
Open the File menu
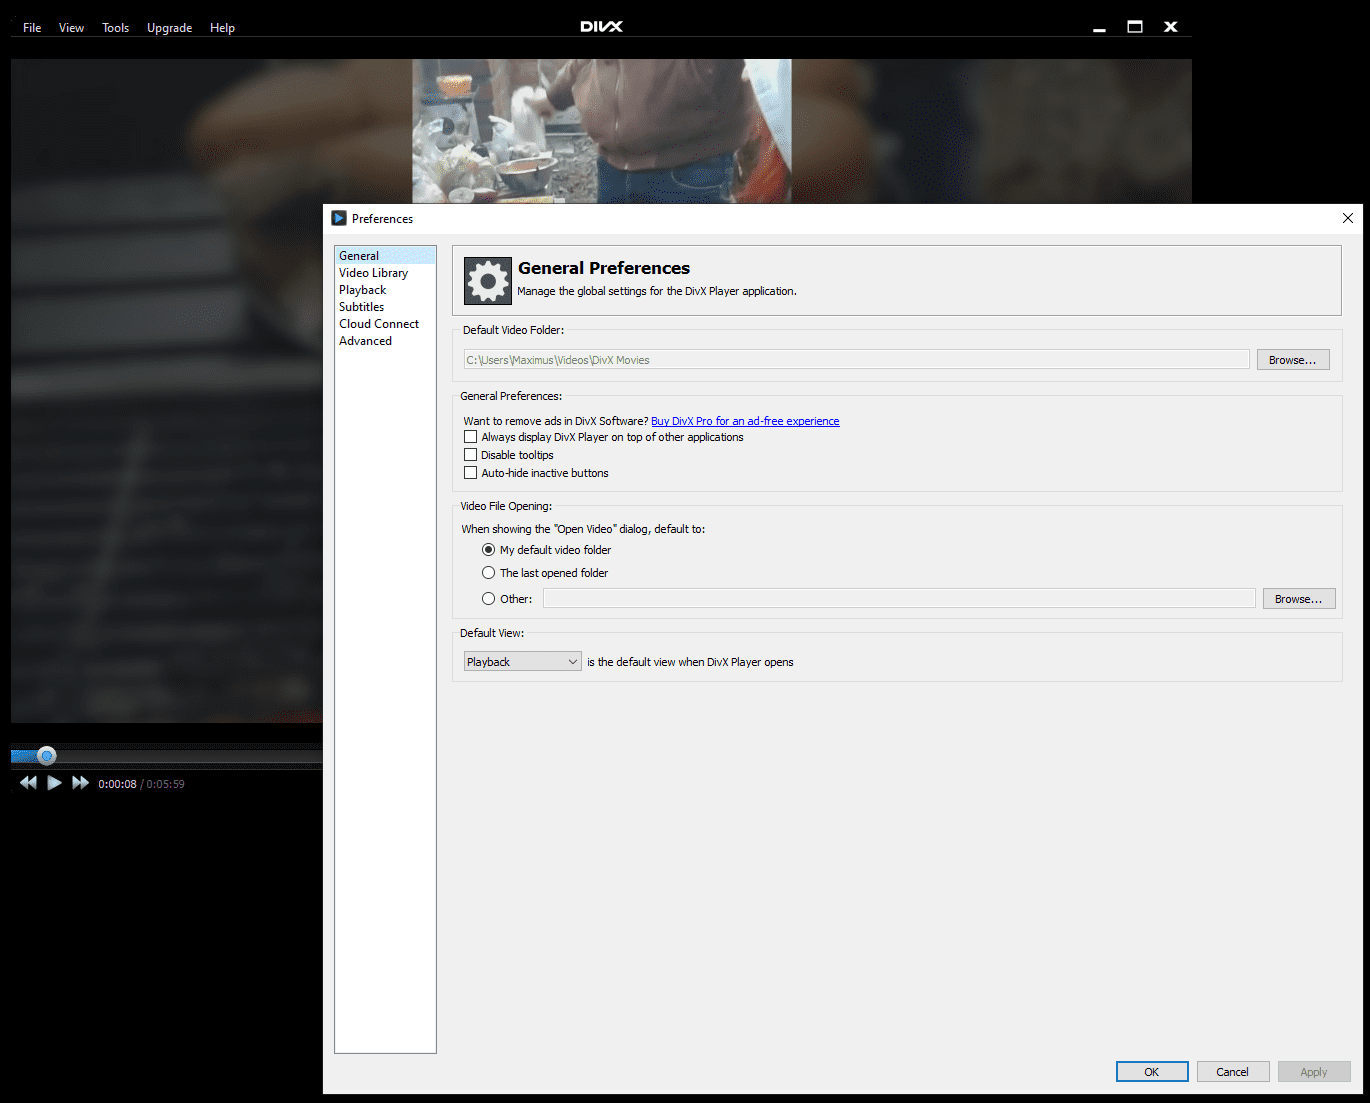pyautogui.click(x=32, y=28)
